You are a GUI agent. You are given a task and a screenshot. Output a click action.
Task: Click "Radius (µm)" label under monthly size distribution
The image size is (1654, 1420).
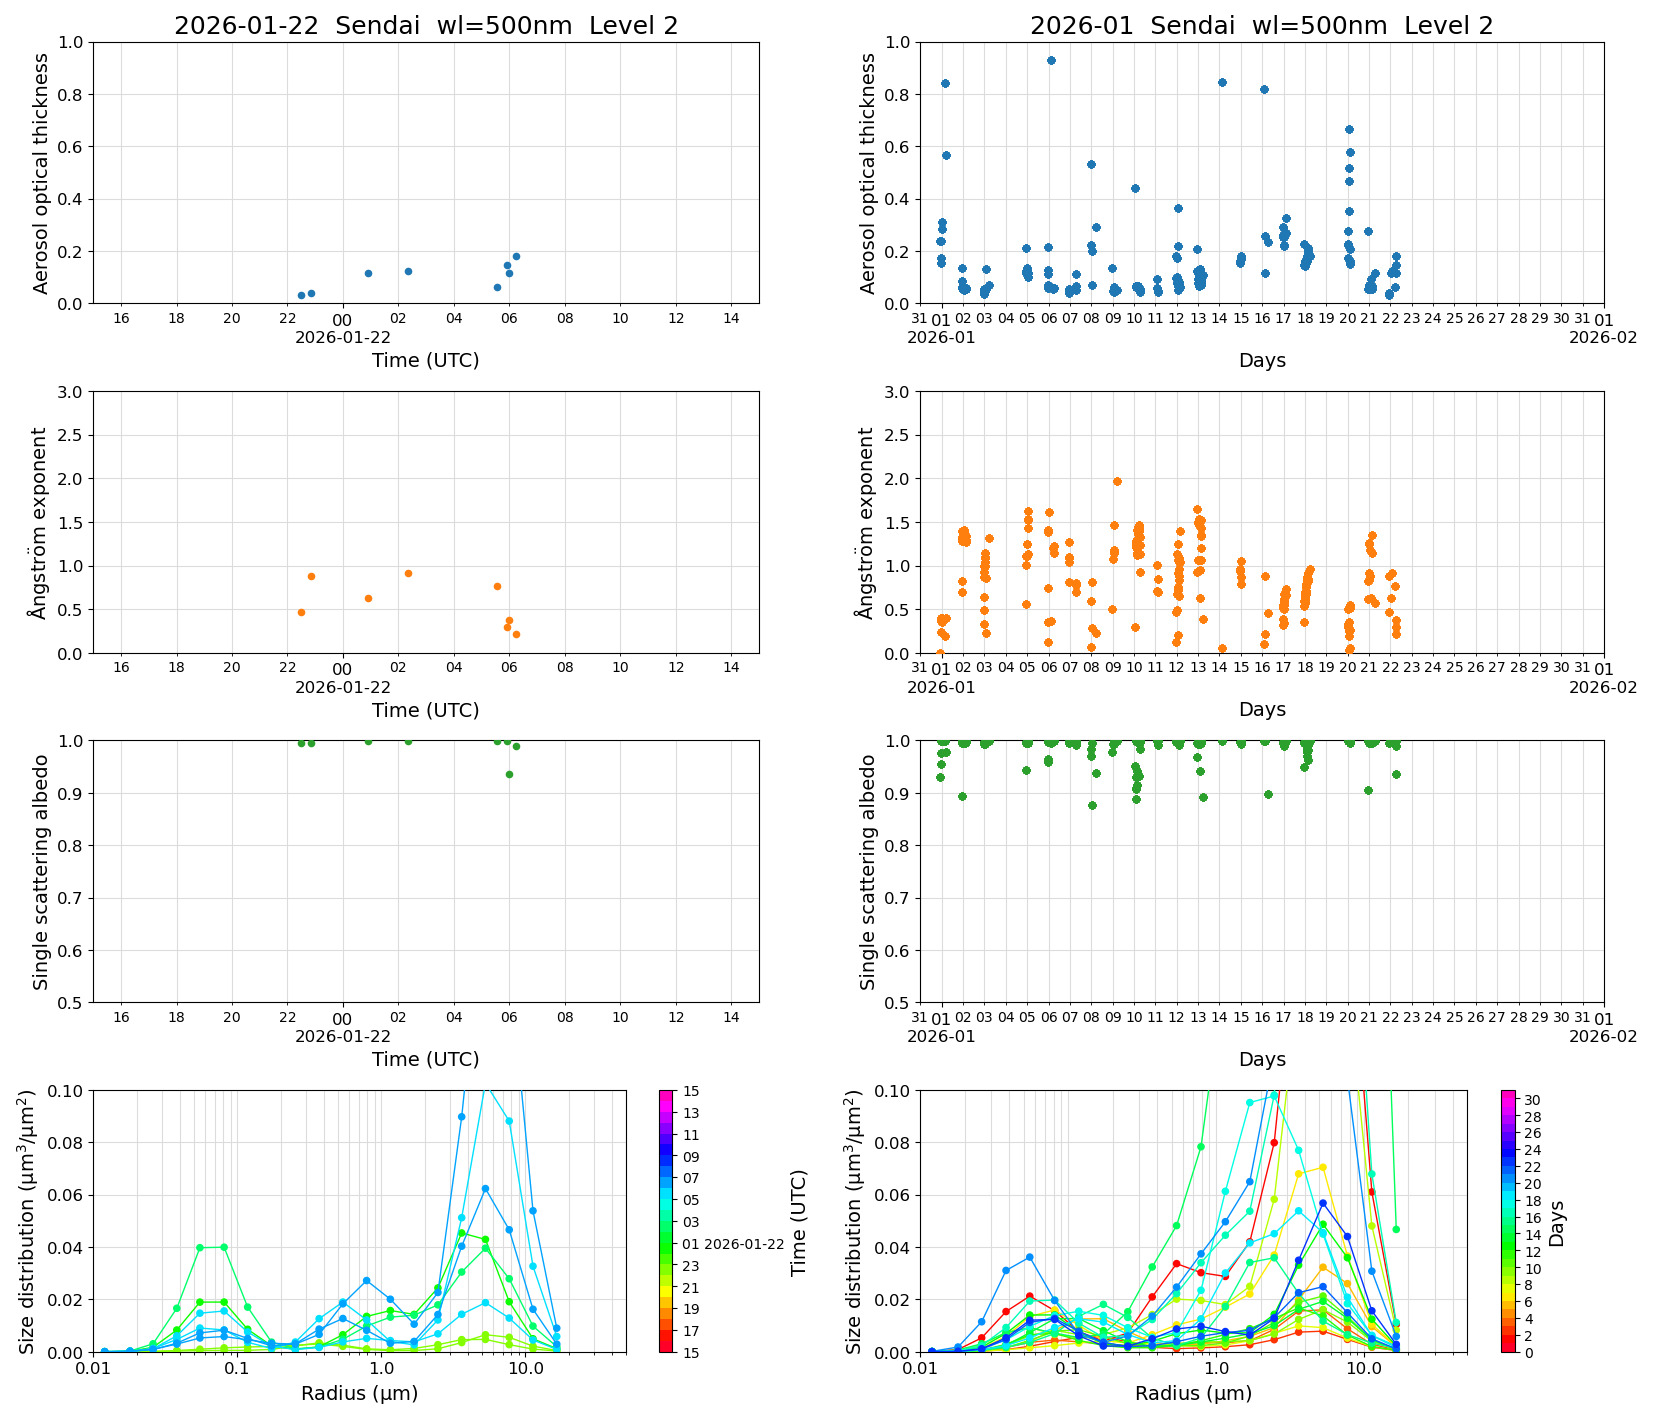click(1193, 1393)
